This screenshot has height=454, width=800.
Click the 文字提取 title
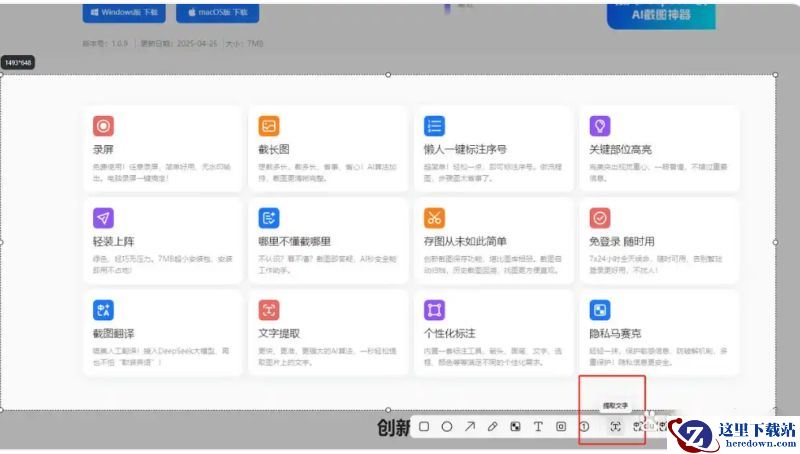point(279,334)
